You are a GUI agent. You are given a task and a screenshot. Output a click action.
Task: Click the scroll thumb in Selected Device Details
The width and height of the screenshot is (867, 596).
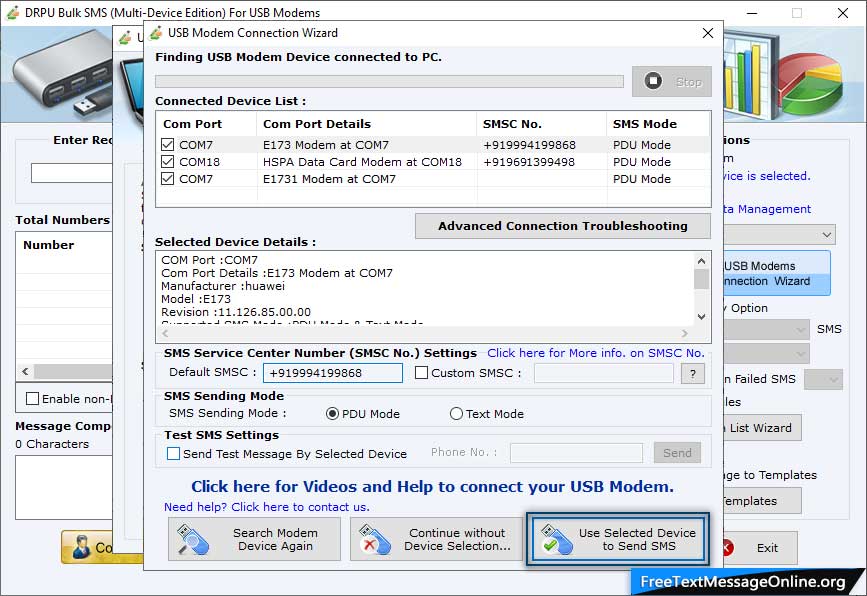[x=701, y=279]
